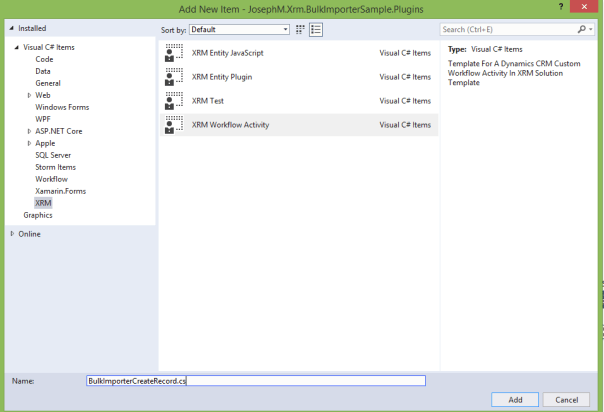Open the Sort by Default dropdown
Image resolution: width=604 pixels, height=412 pixels.
click(239, 30)
